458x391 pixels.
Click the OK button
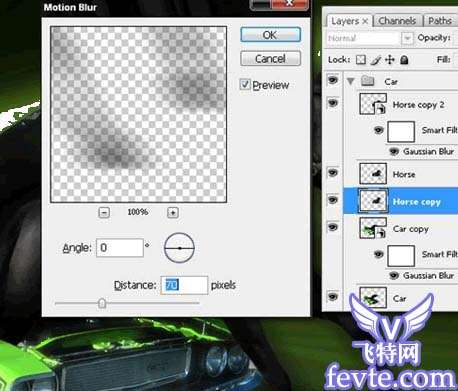point(270,35)
